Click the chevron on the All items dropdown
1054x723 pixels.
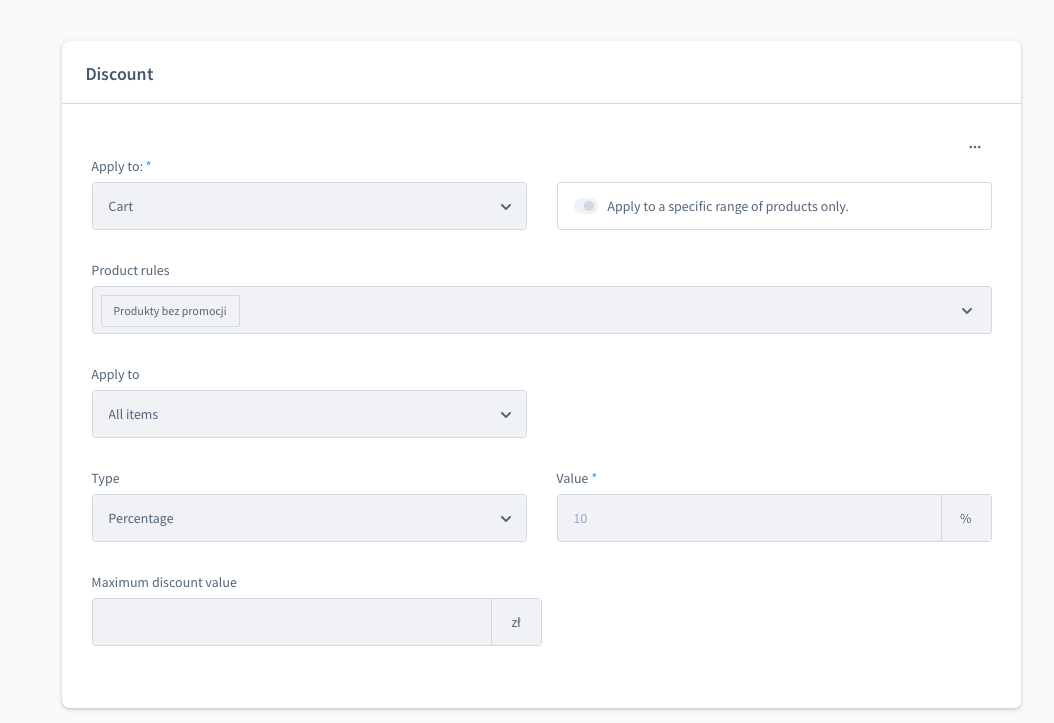click(506, 414)
